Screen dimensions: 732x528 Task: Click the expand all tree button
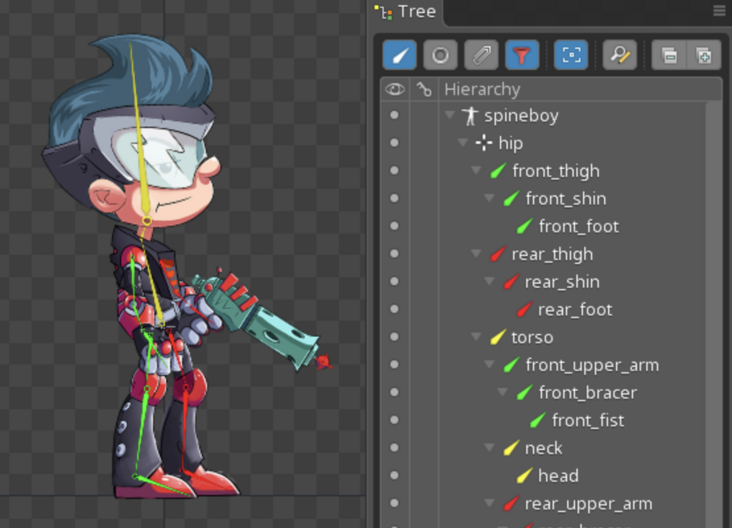click(x=704, y=54)
